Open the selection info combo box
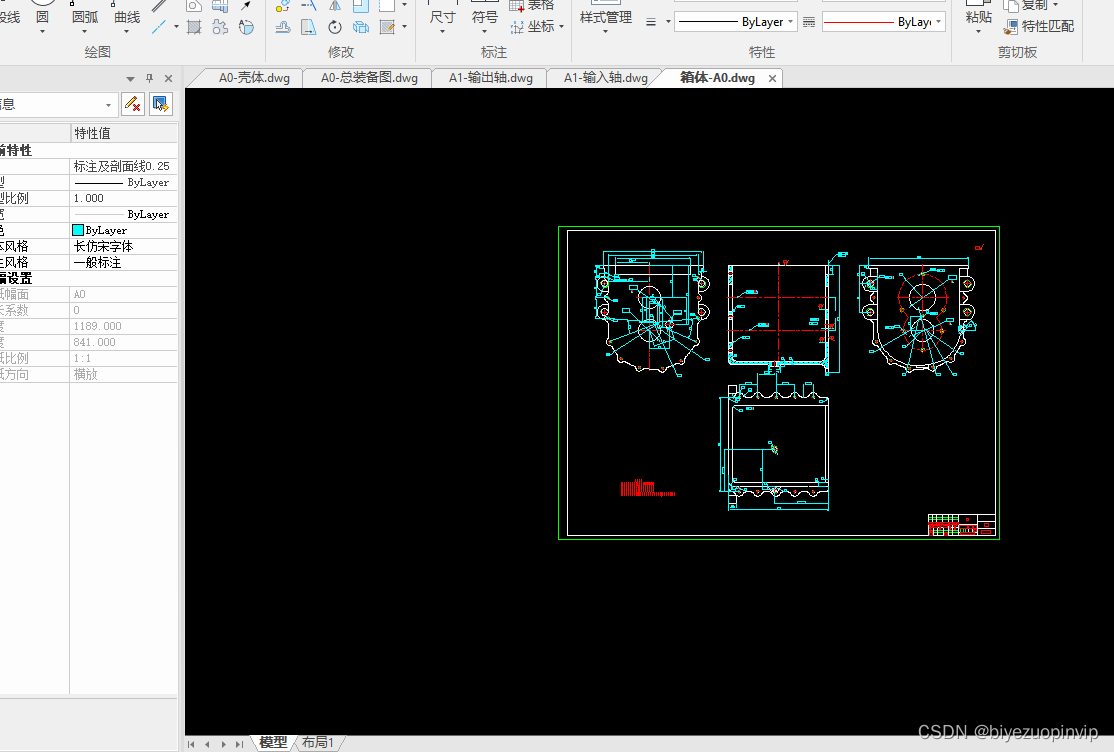The height and width of the screenshot is (752, 1114). (57, 104)
